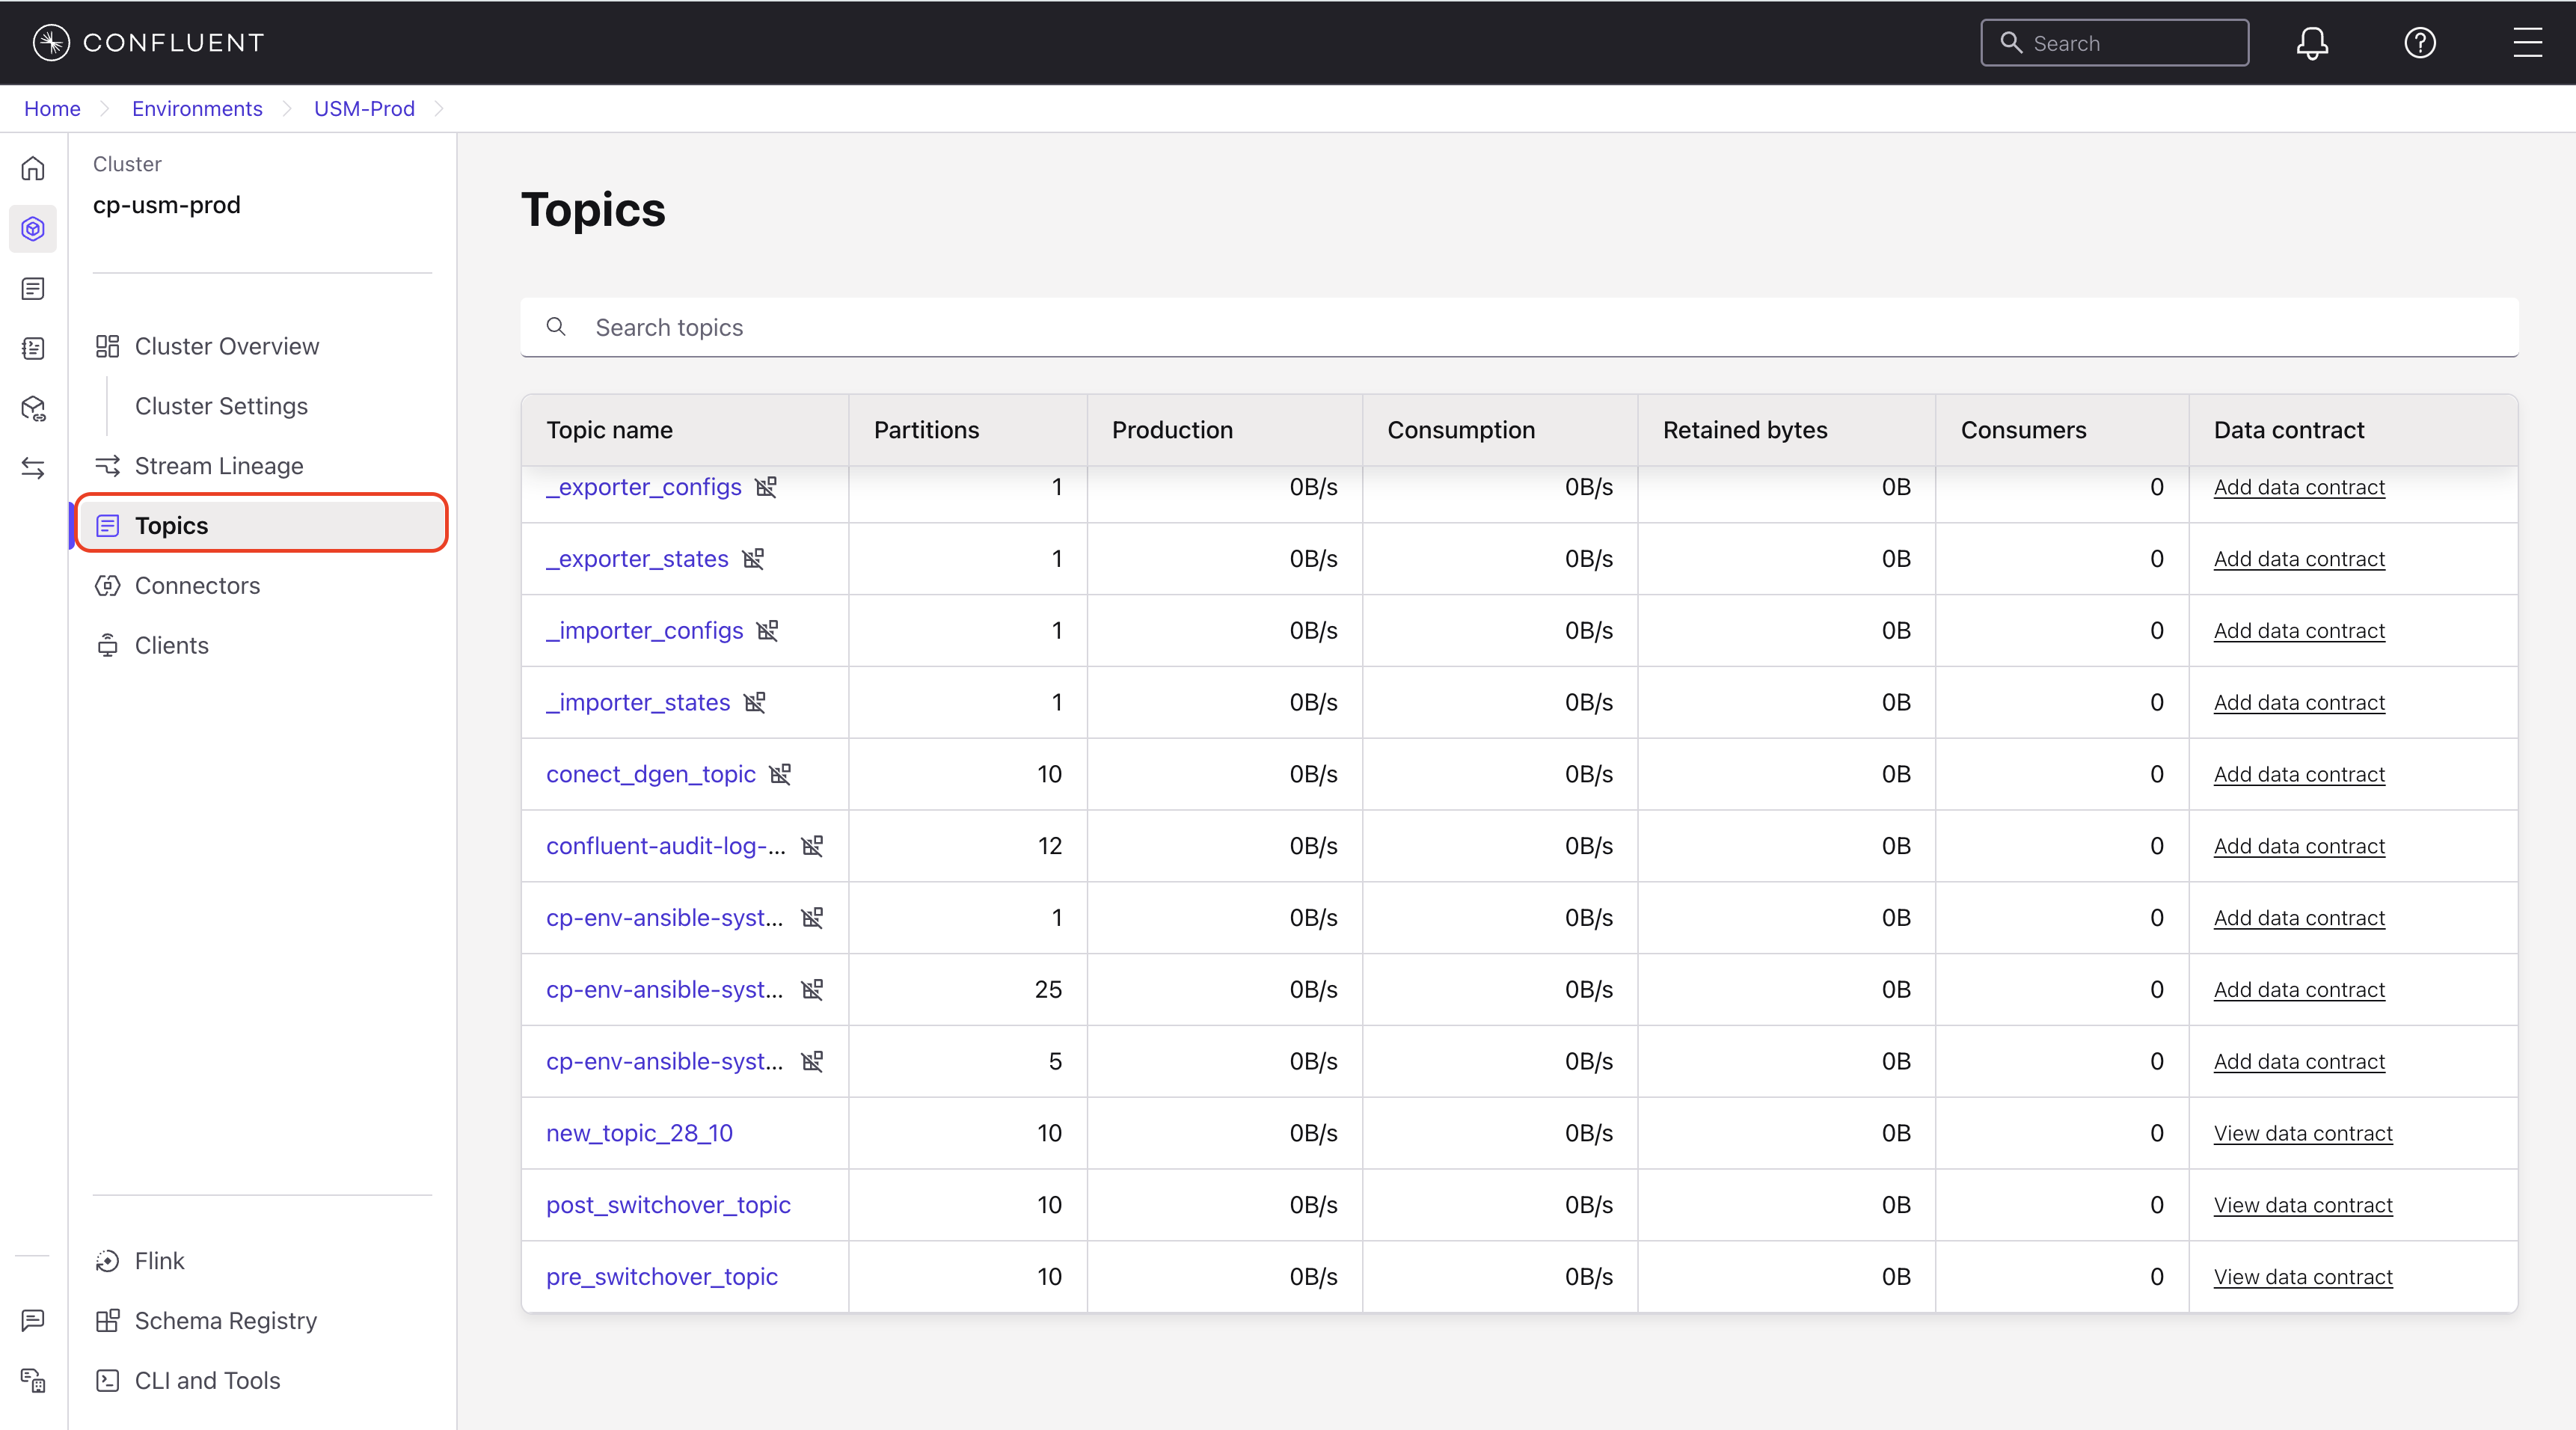Sort by Partitions column header

(x=926, y=430)
